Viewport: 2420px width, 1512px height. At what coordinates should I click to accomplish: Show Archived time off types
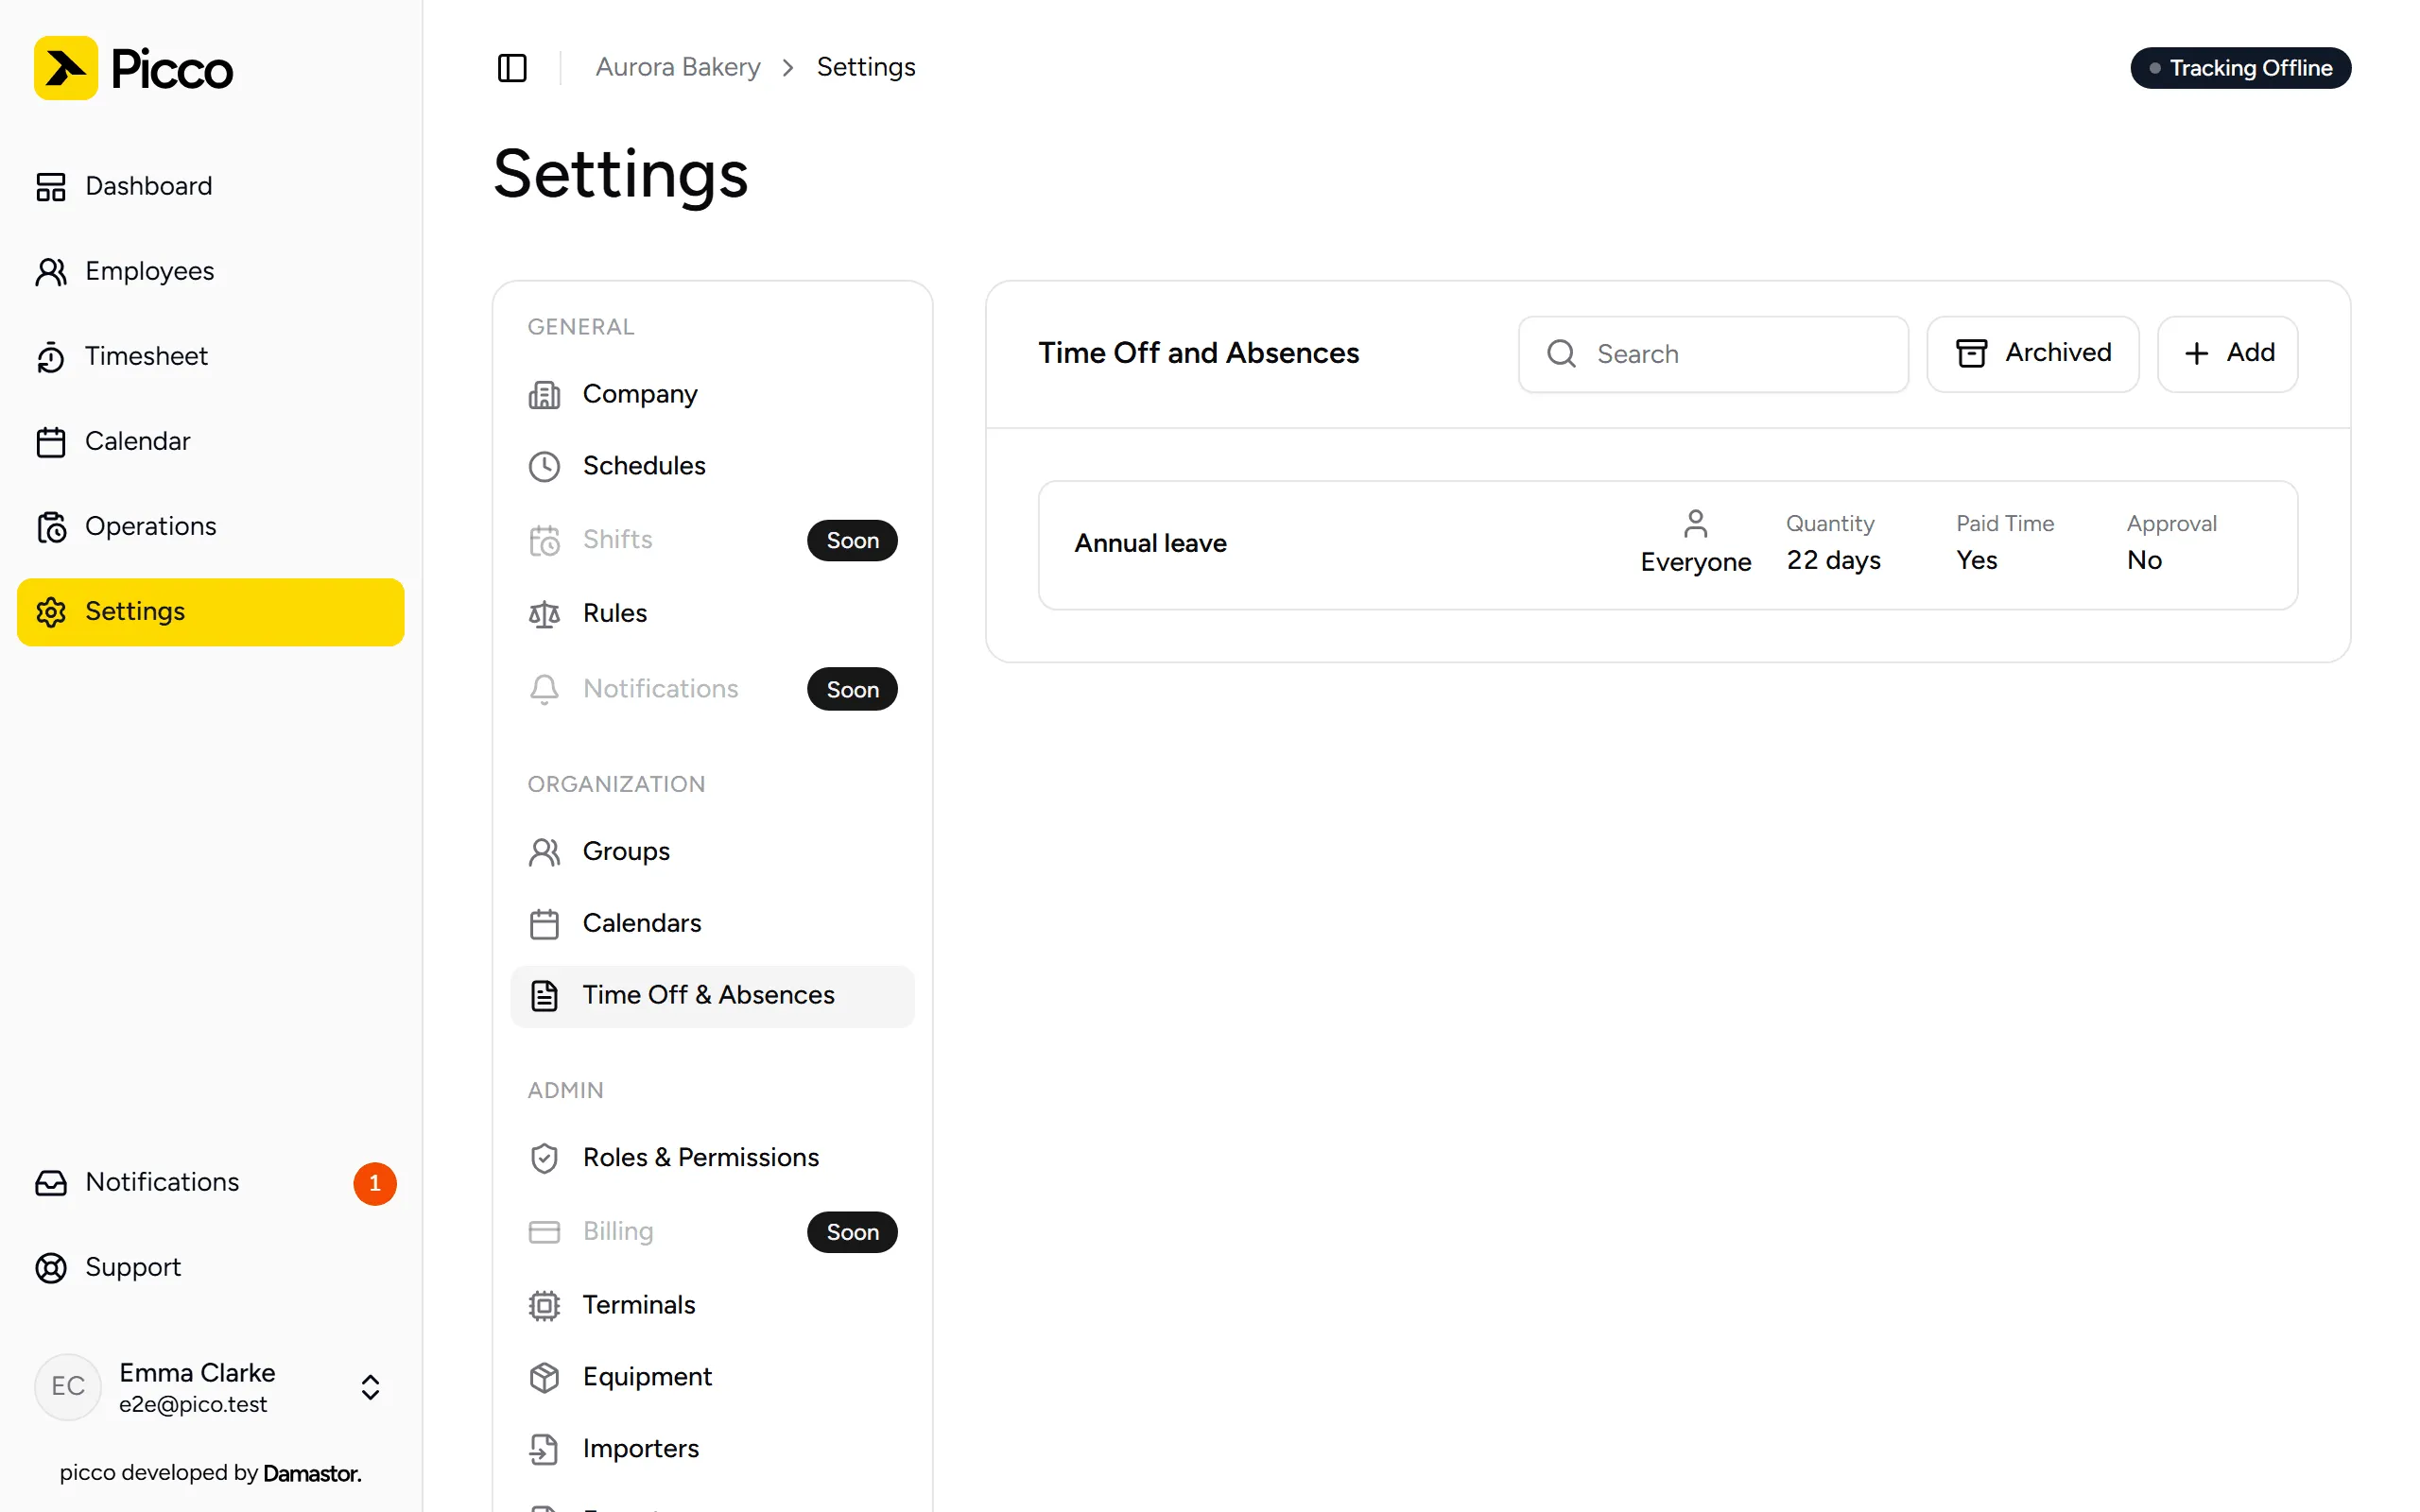click(x=2032, y=354)
